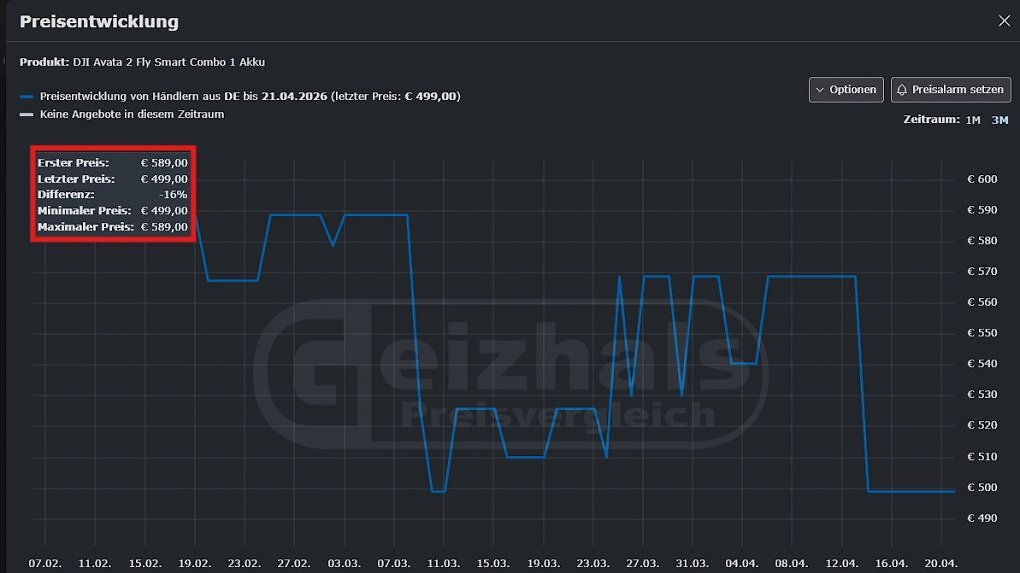
Task: Click the € 500 axis label
Action: coord(982,487)
